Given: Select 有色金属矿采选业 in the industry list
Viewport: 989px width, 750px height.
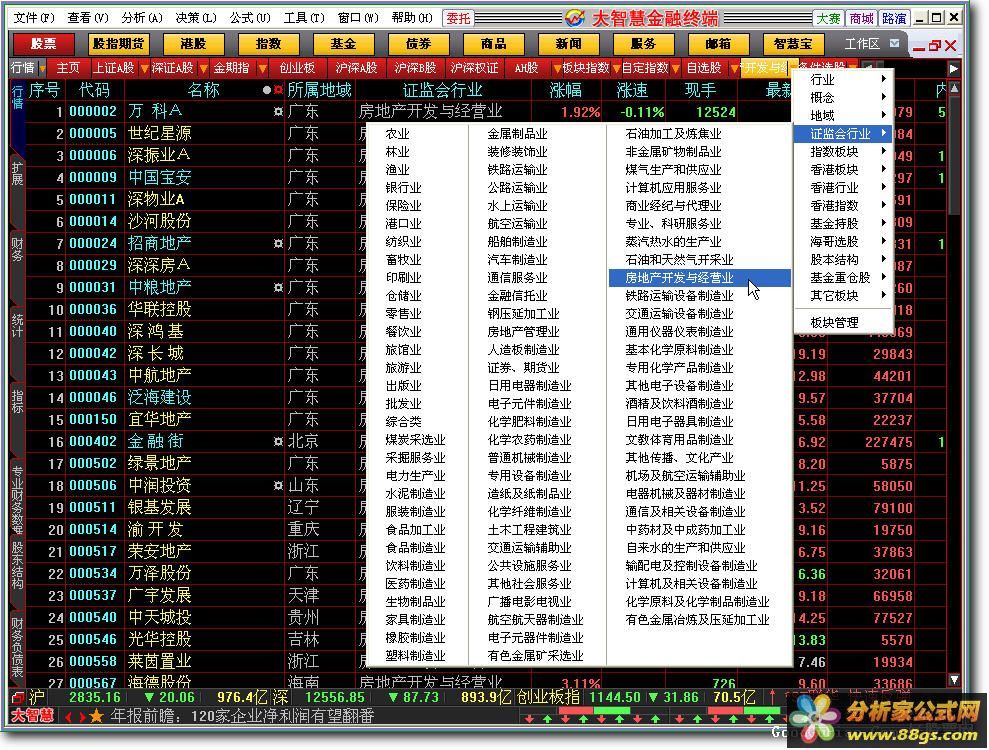Looking at the screenshot, I should (535, 655).
